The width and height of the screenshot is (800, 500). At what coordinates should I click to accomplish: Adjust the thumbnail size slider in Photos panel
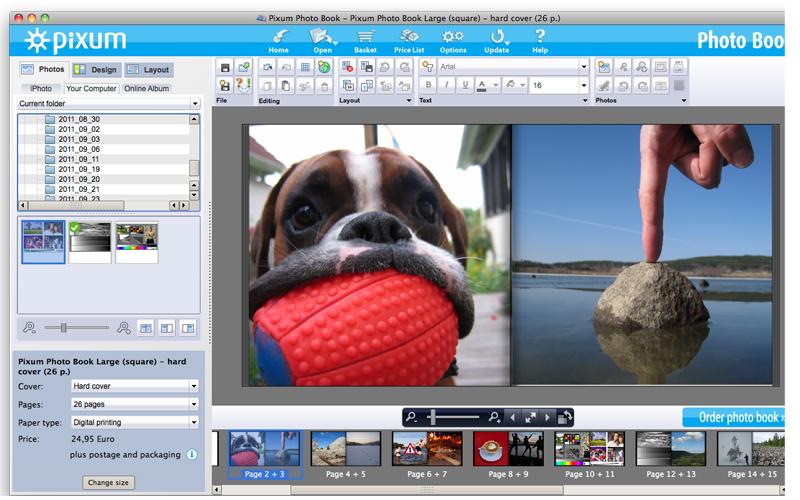(62, 327)
